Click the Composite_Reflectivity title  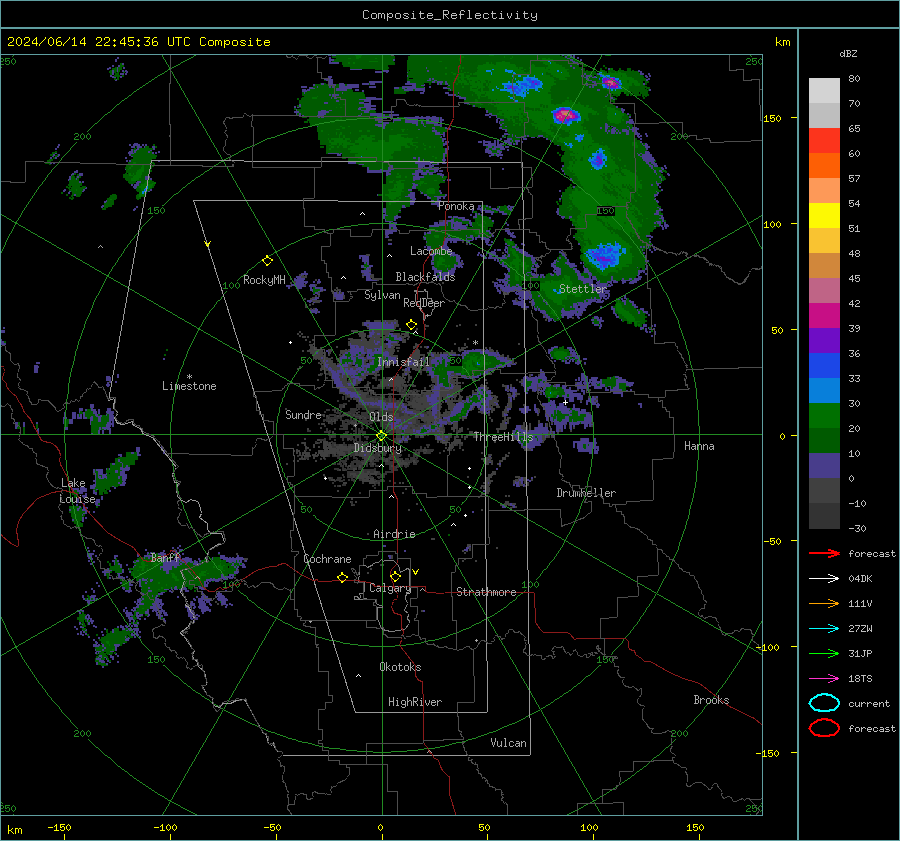click(x=449, y=15)
